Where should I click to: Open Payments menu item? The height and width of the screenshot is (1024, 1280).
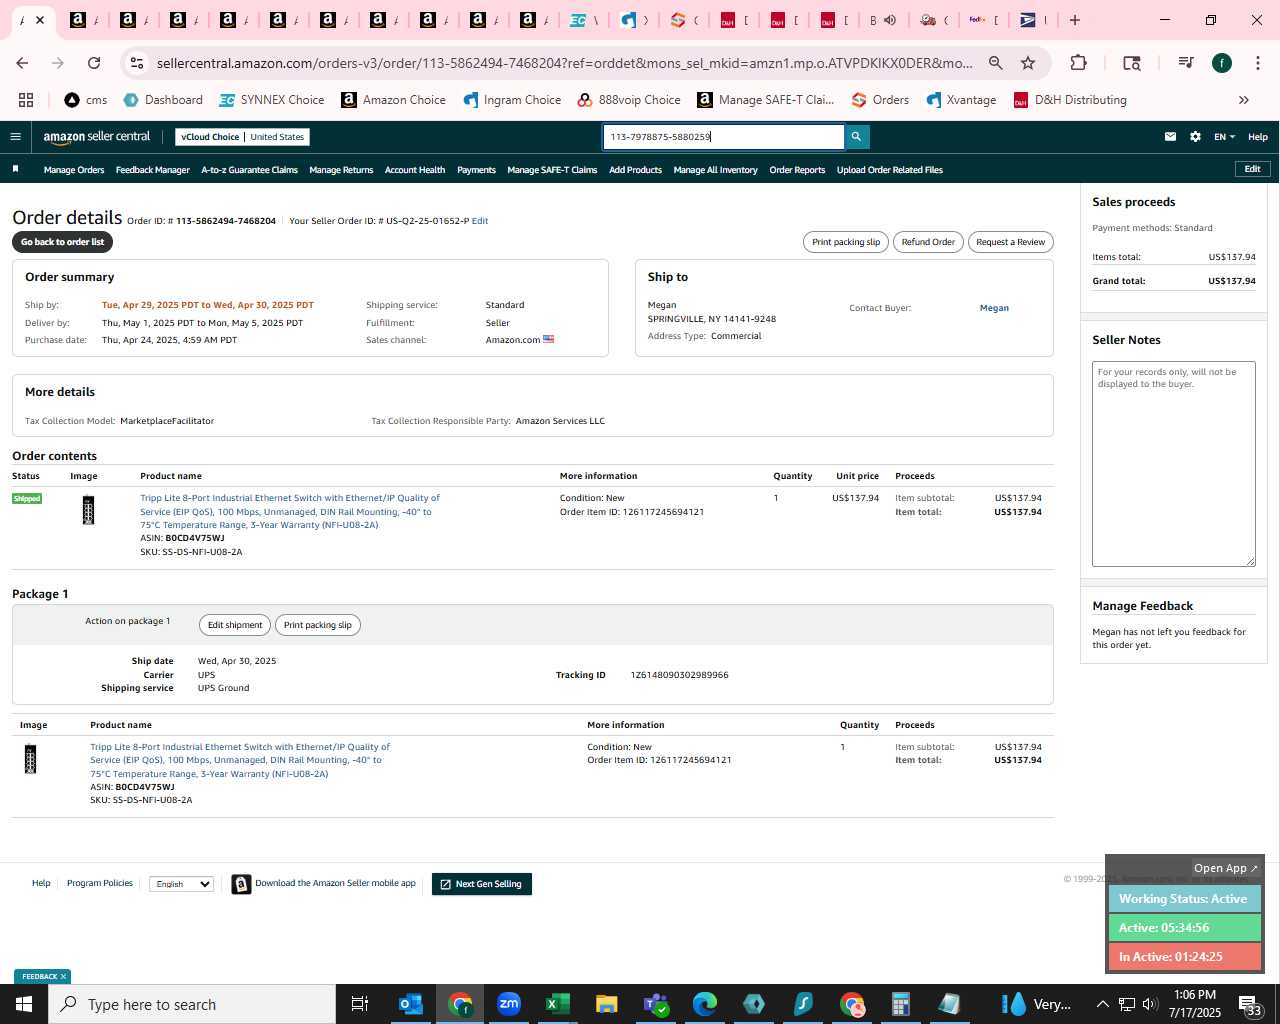[476, 170]
